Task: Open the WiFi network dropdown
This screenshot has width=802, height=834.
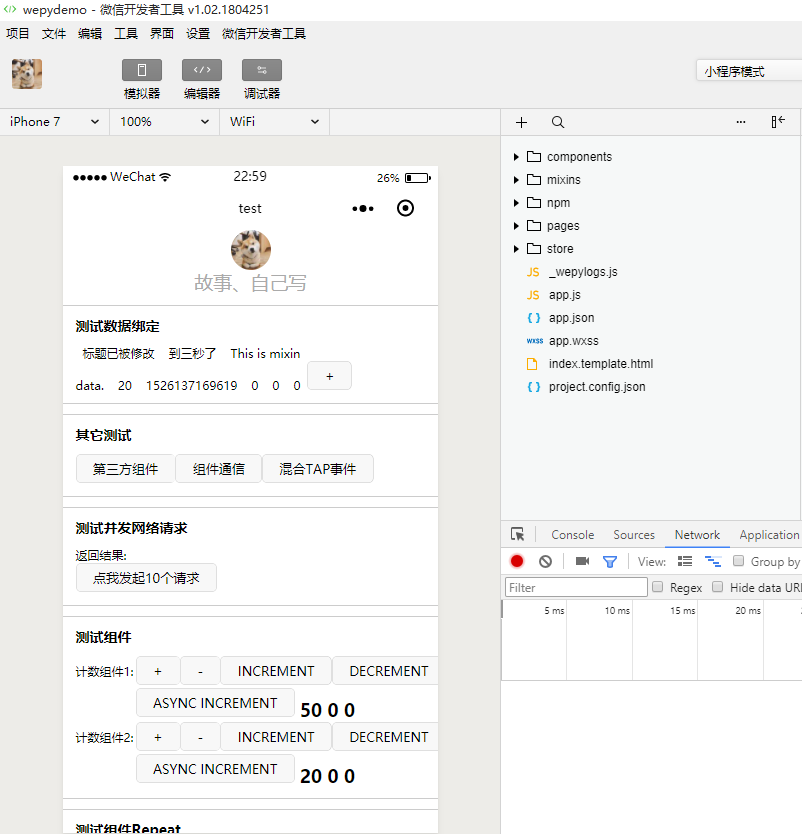Action: [274, 122]
